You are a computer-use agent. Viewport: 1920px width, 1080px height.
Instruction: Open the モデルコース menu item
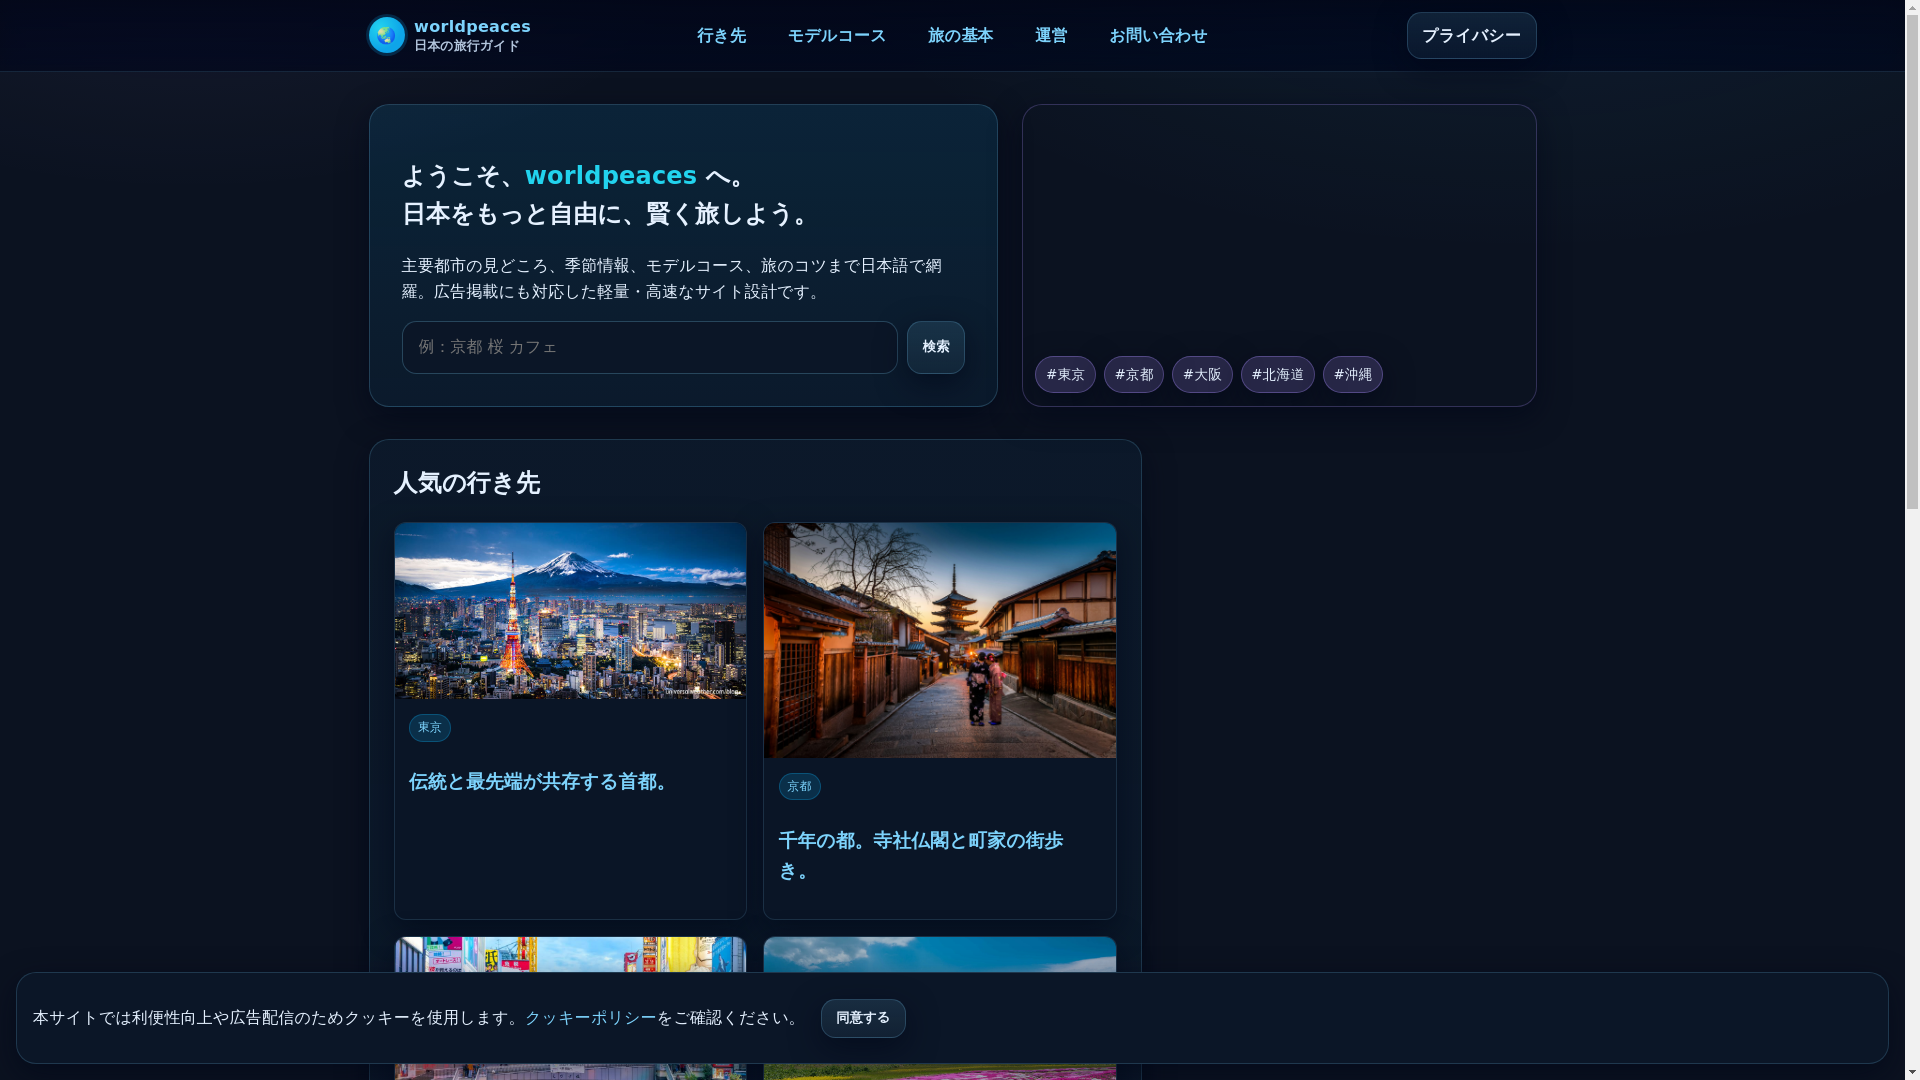pos(837,36)
